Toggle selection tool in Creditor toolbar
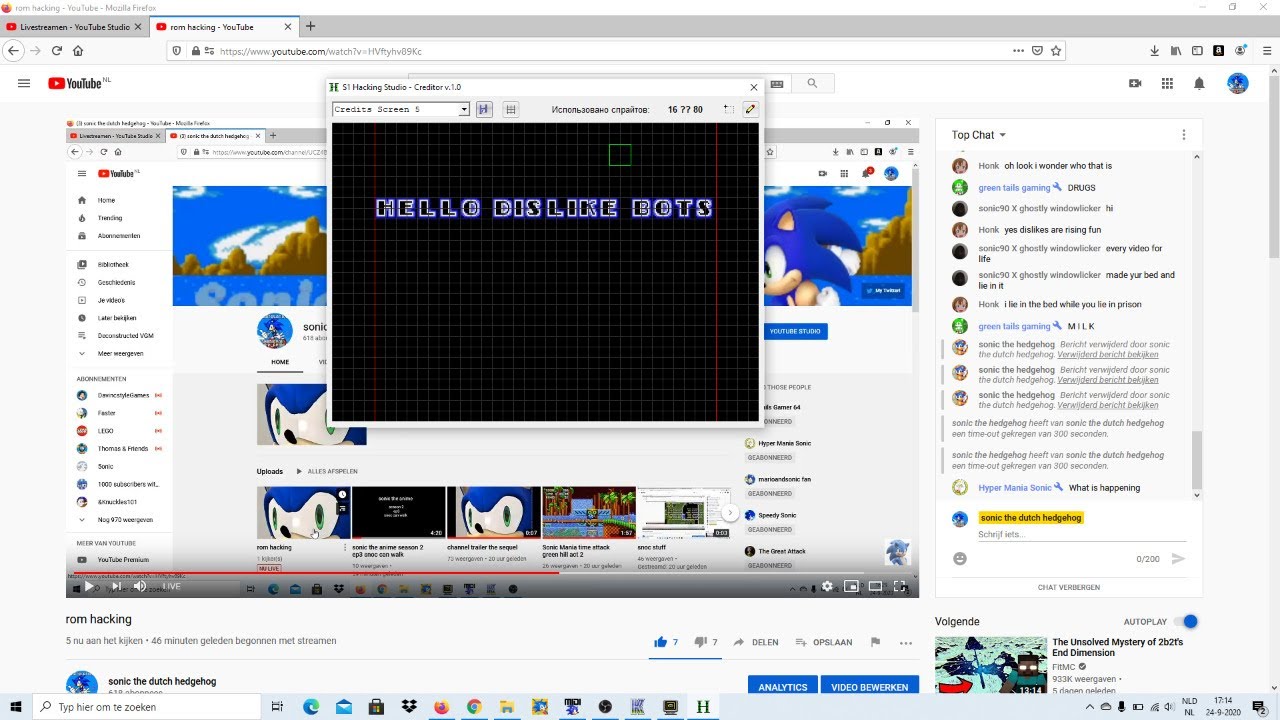This screenshot has height=720, width=1280. [728, 109]
